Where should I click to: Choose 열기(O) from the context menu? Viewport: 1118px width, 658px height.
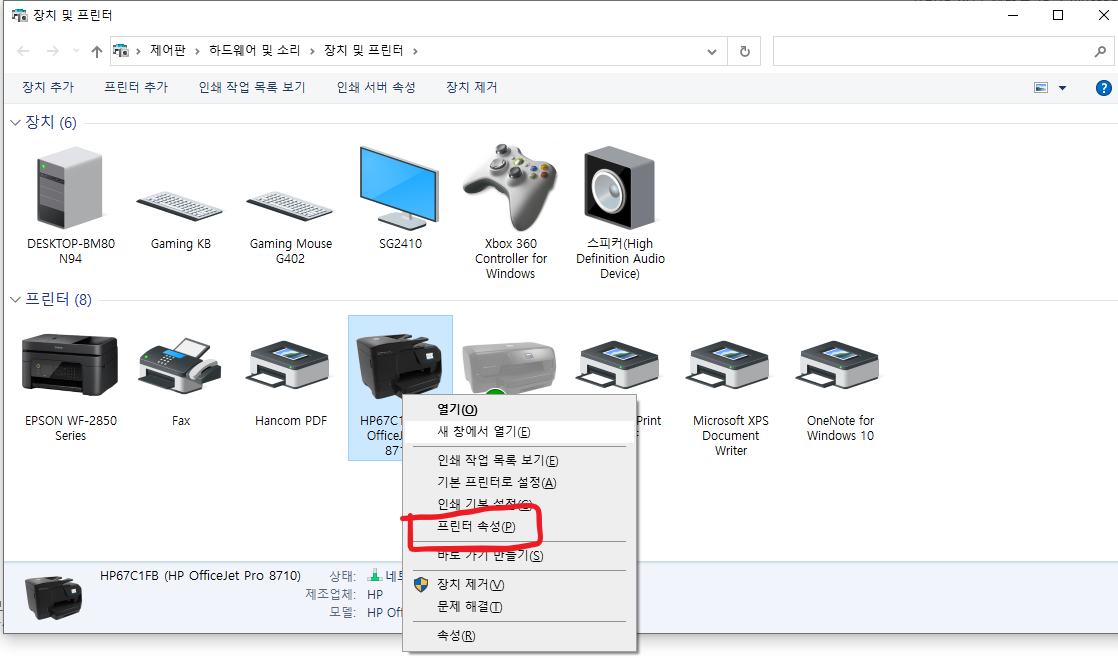click(x=519, y=409)
